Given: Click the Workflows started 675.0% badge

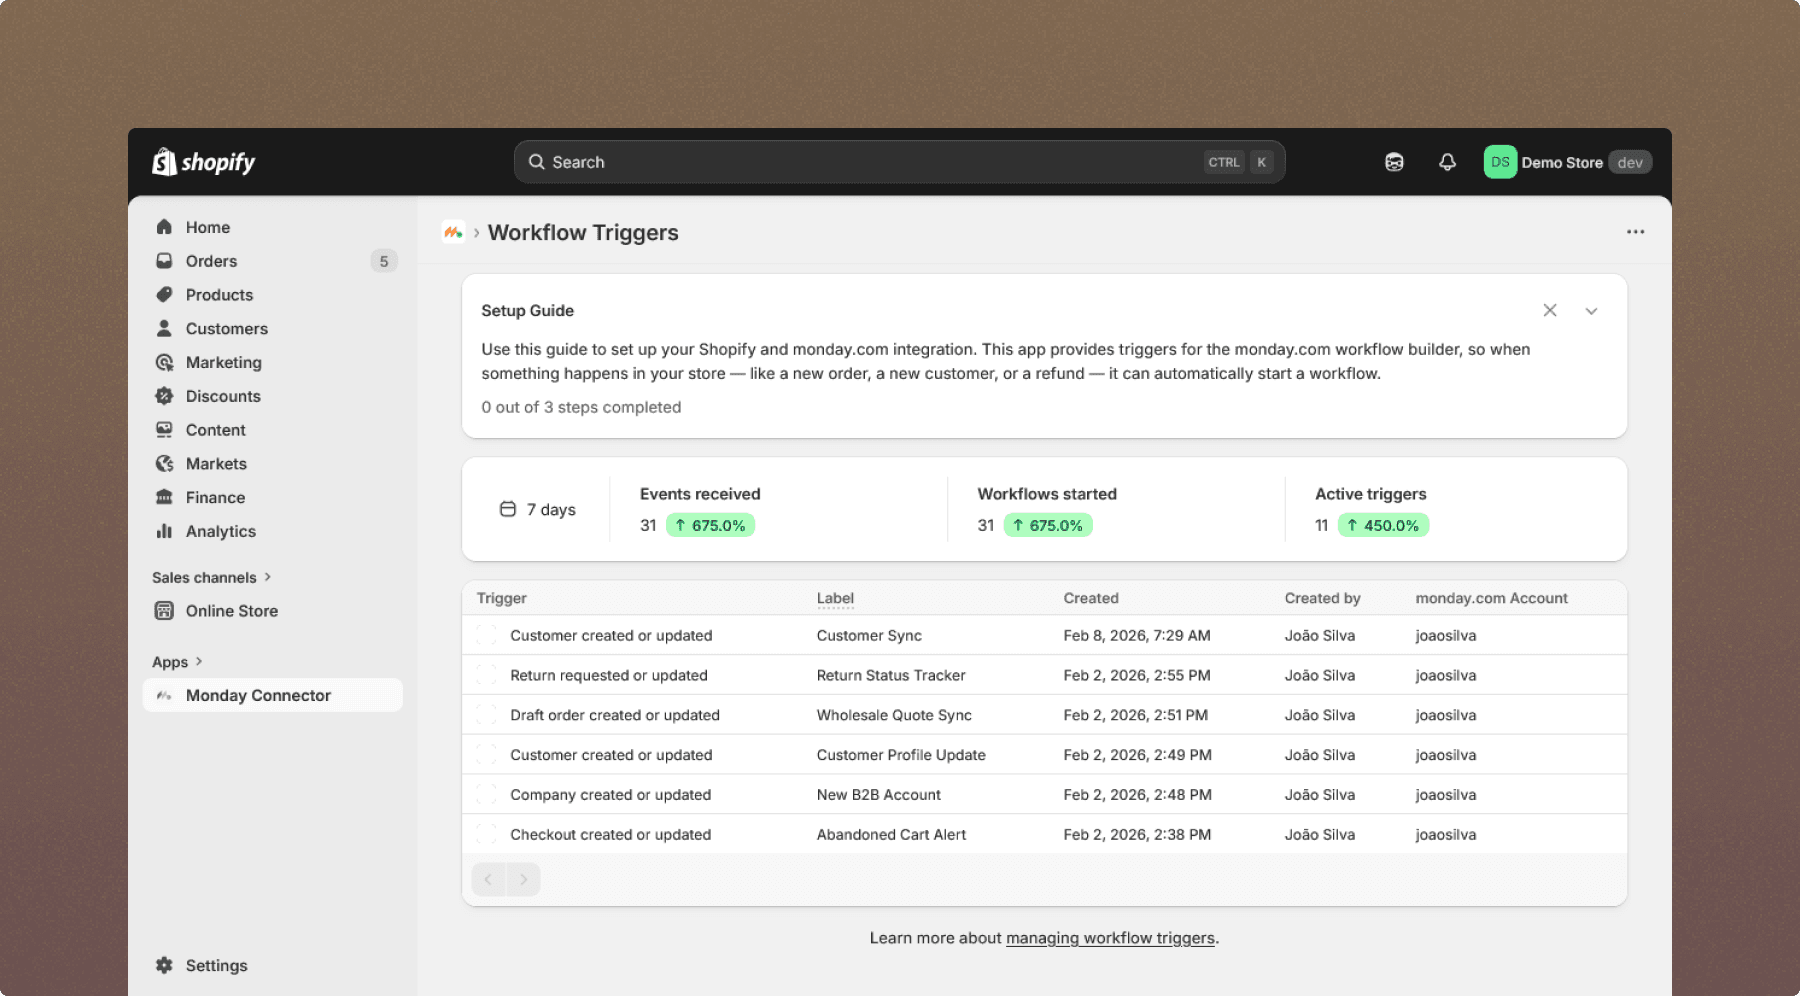Looking at the screenshot, I should tap(1048, 525).
